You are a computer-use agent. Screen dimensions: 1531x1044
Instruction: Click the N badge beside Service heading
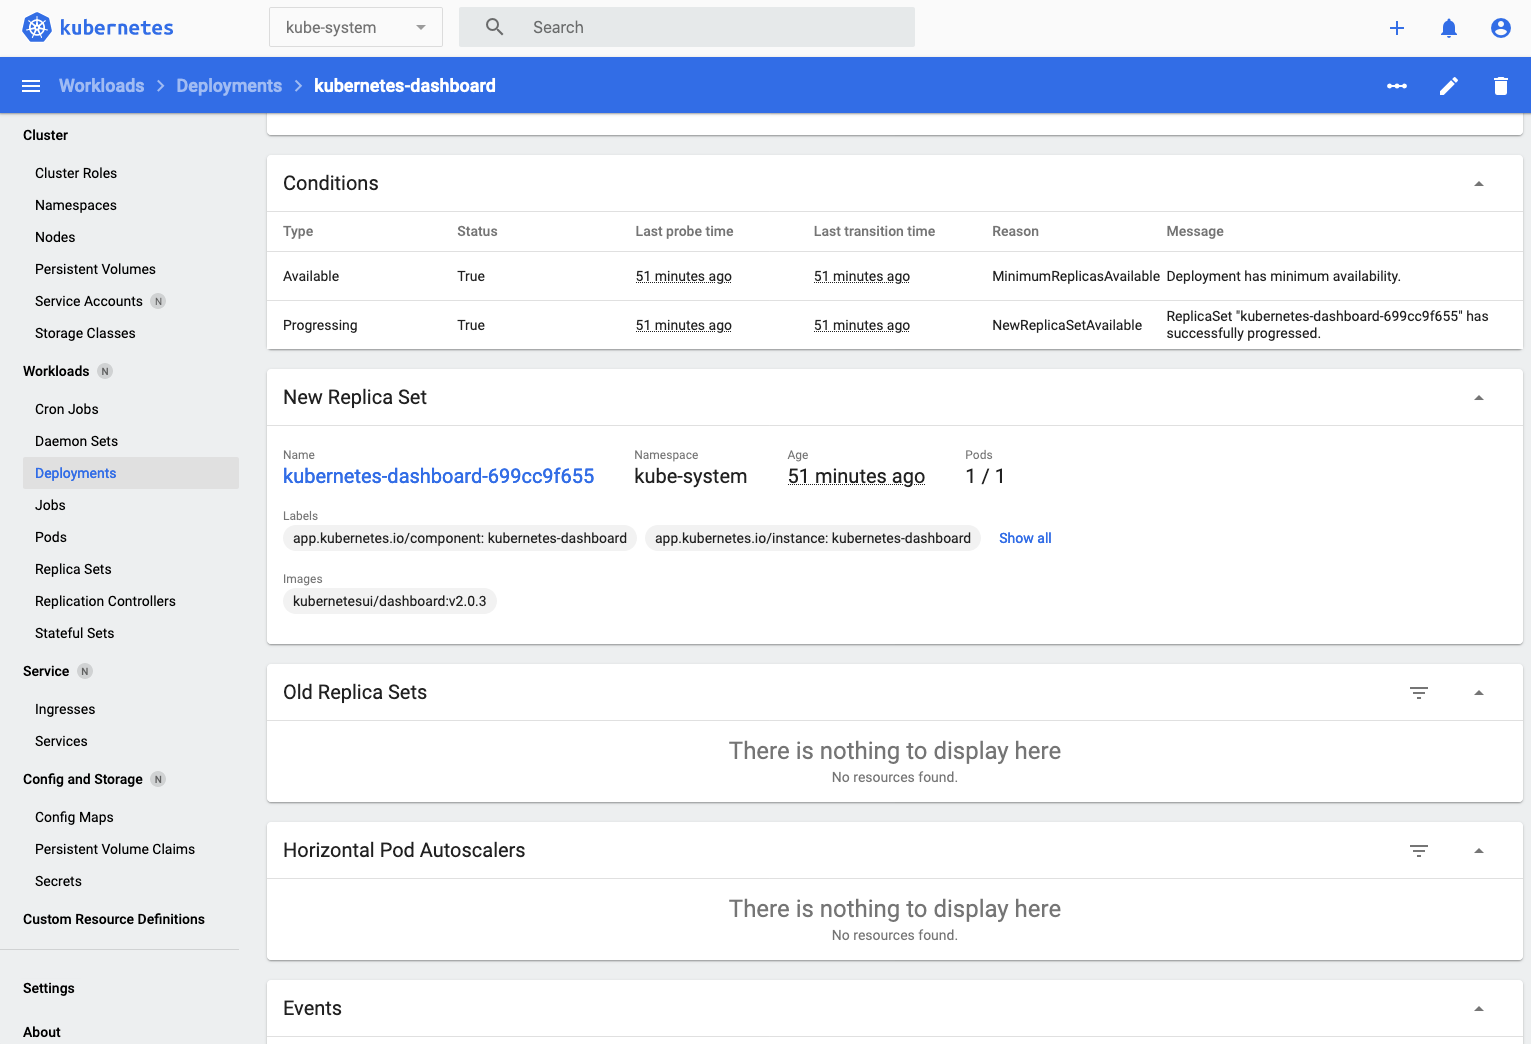tap(85, 671)
